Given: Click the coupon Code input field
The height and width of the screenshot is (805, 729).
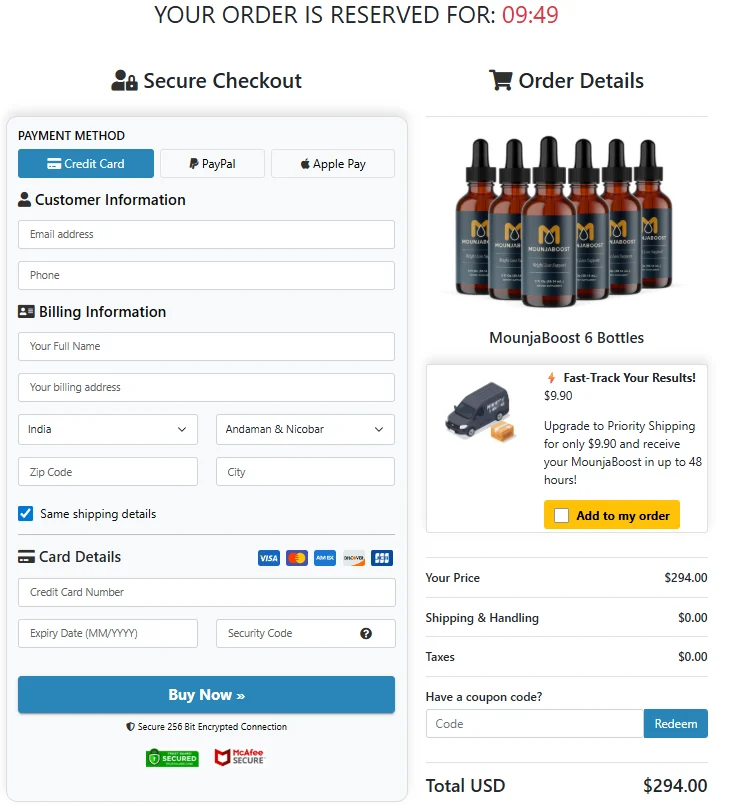Looking at the screenshot, I should [534, 723].
